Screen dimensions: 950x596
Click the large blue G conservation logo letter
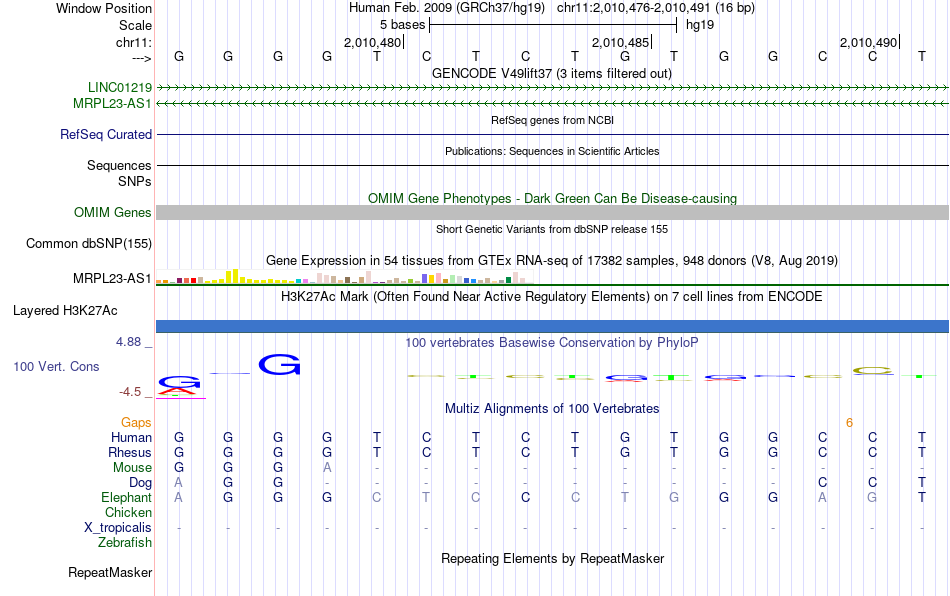[x=279, y=365]
